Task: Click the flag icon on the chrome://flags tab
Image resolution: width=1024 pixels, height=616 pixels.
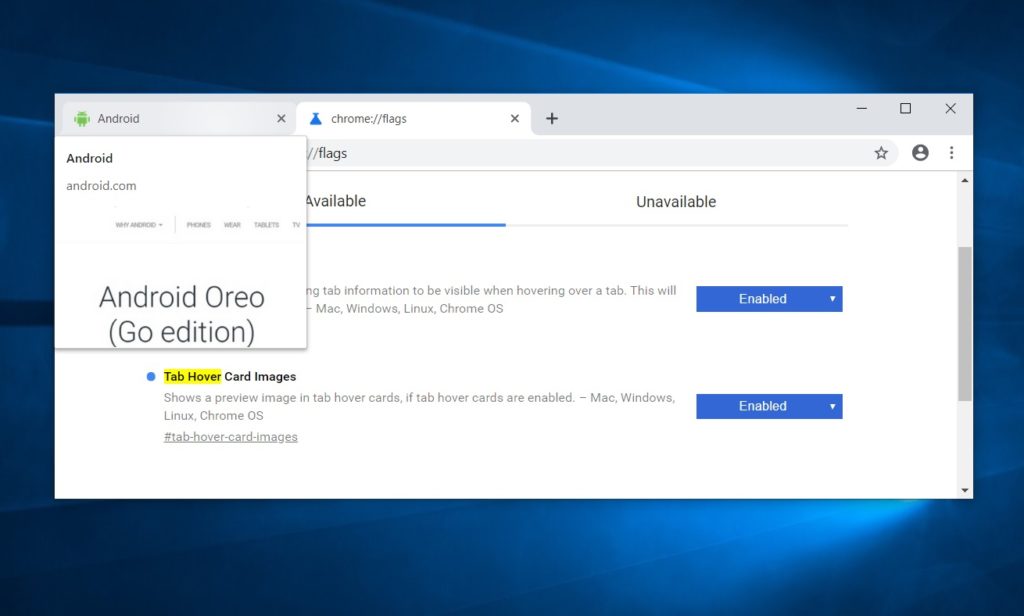Action: tap(314, 118)
